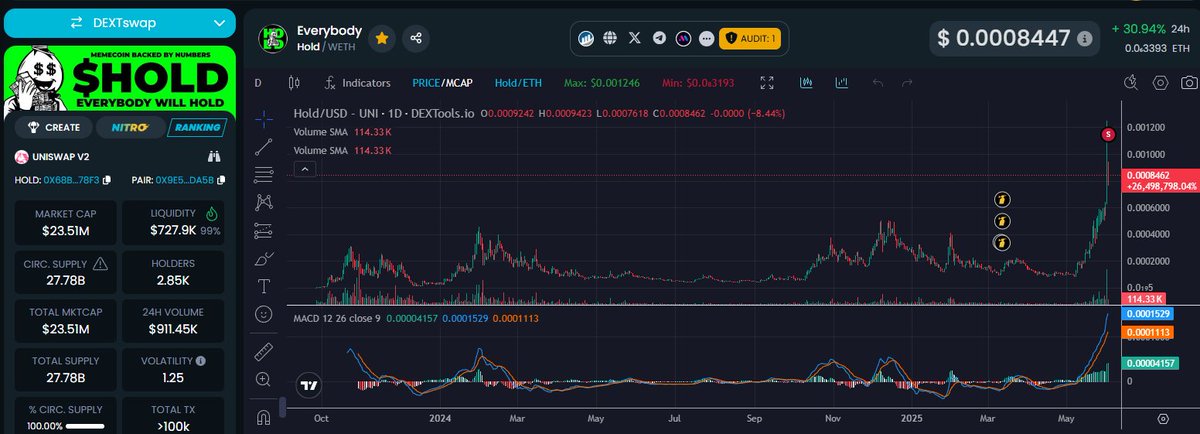Open the Indicators menu
The image size is (1200, 434).
(357, 82)
